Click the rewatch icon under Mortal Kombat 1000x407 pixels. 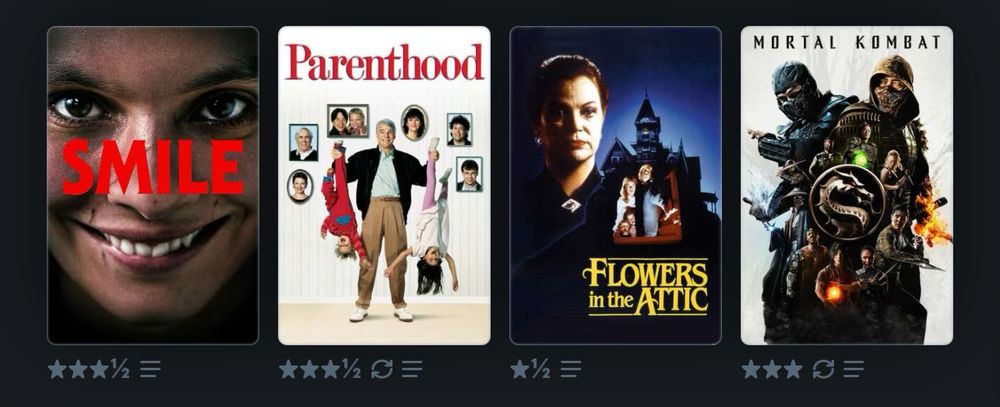tap(823, 369)
